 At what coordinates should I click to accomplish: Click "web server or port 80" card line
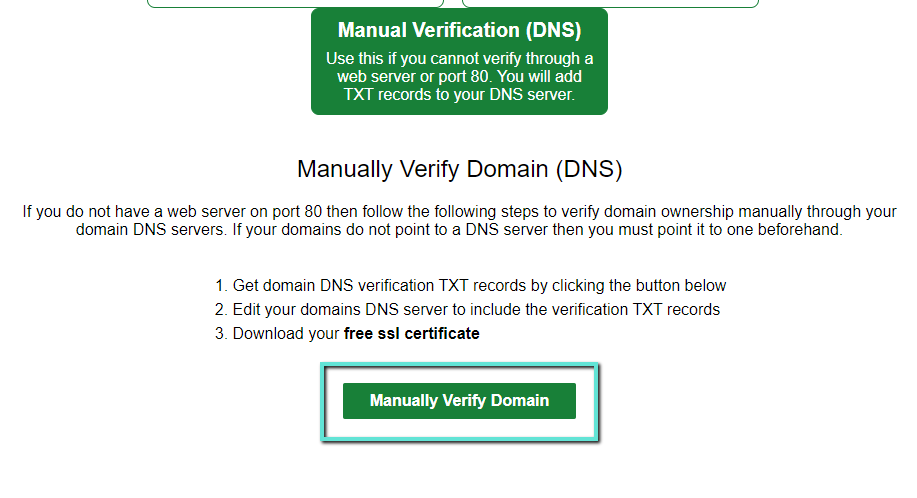[459, 77]
